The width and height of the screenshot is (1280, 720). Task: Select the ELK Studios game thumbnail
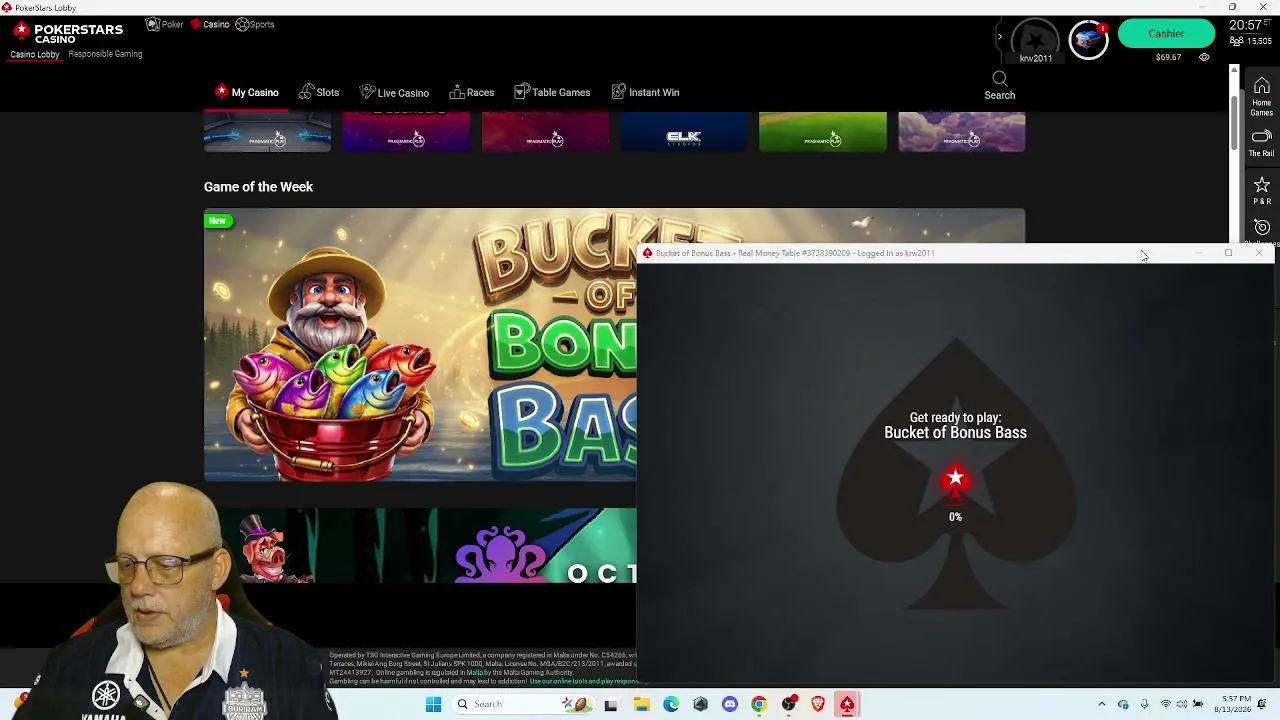[x=684, y=132]
